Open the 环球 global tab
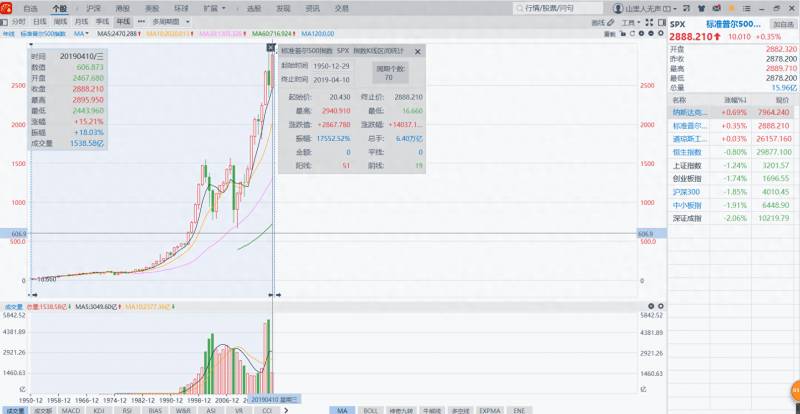This screenshot has height=414, width=800. (181, 9)
